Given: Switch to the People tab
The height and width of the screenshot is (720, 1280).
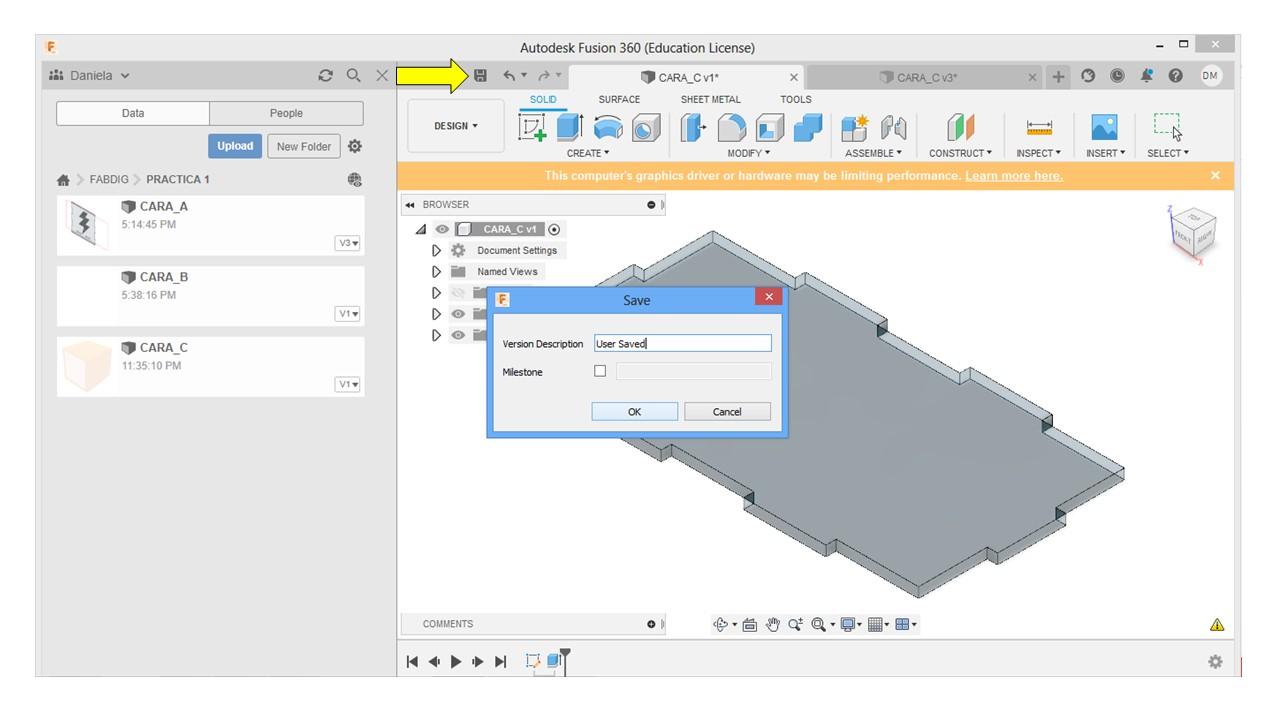Looking at the screenshot, I should coord(286,113).
